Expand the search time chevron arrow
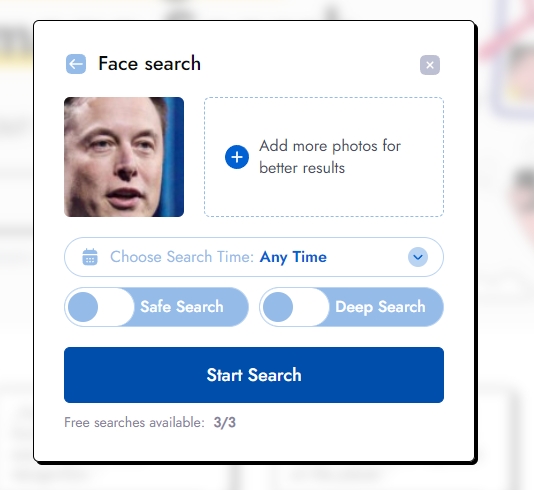534x490 pixels. 418,257
